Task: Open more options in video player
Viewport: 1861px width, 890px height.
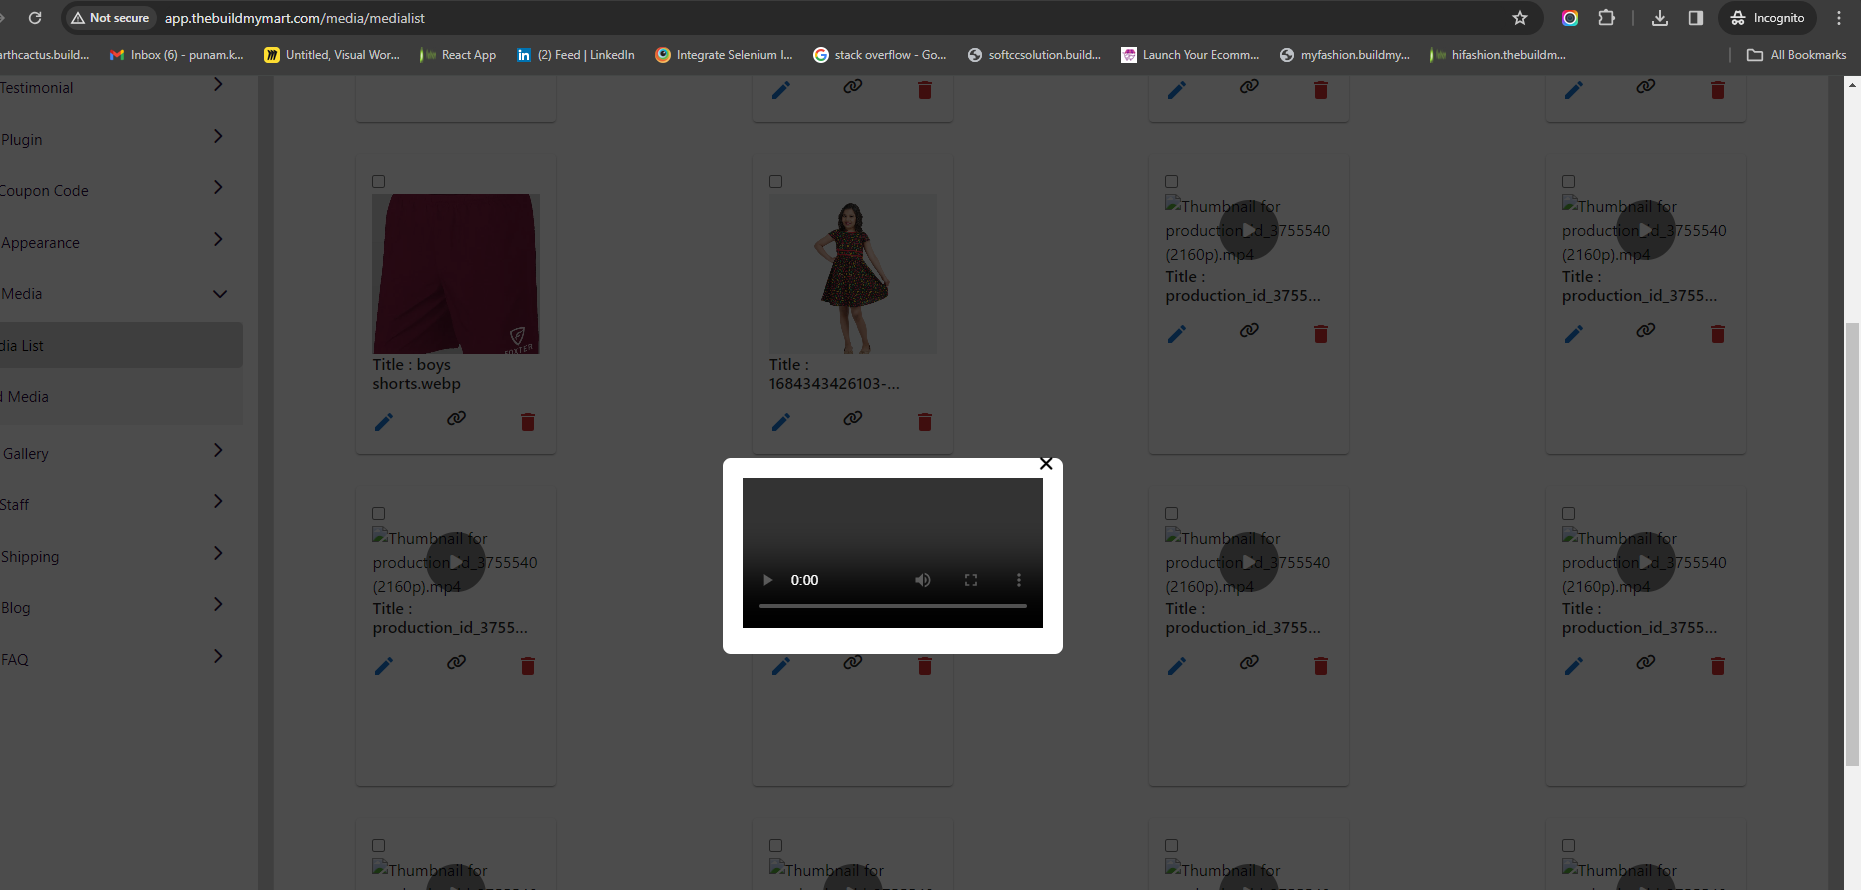Action: 1019,580
